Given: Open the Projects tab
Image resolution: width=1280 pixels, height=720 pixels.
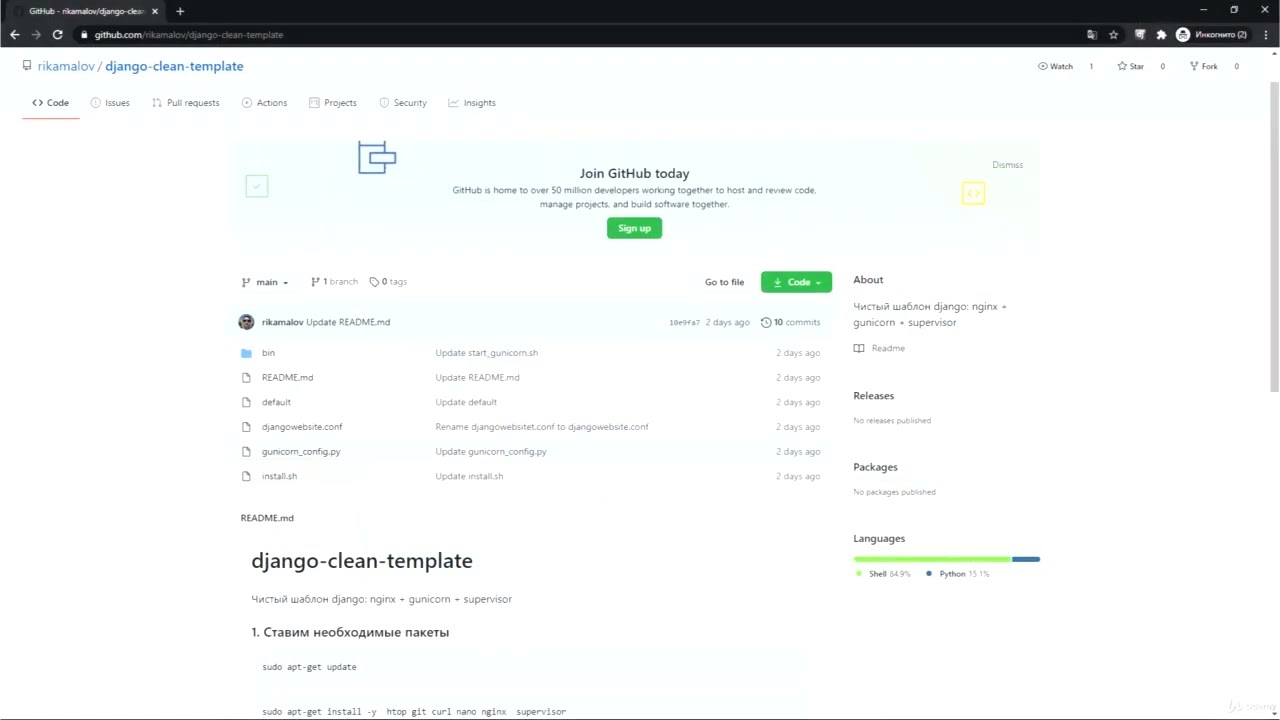Looking at the screenshot, I should (x=333, y=103).
